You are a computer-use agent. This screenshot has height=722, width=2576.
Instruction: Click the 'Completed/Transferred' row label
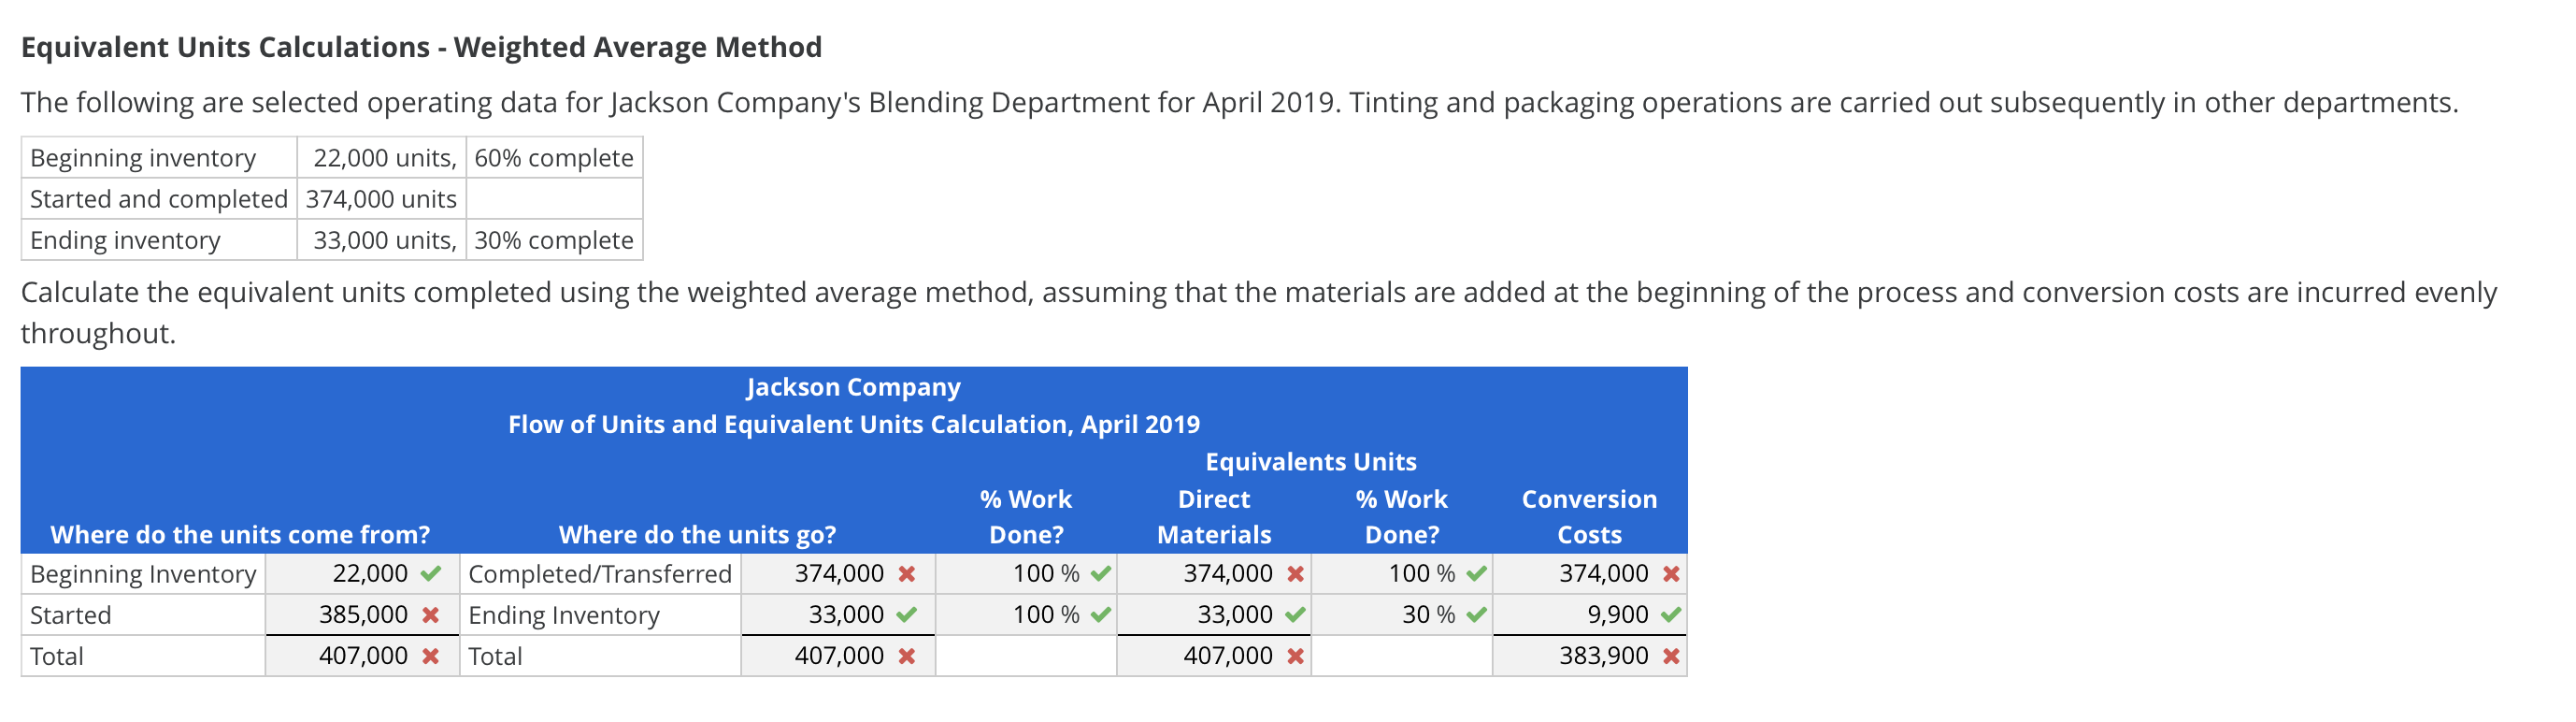600,574
